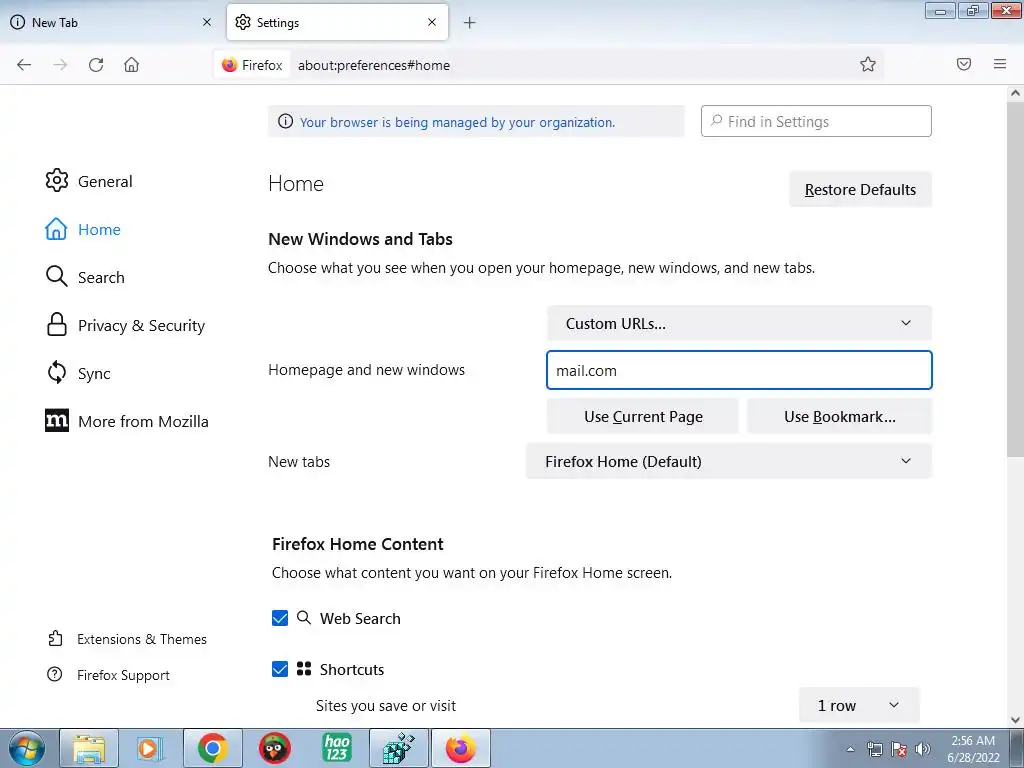Image resolution: width=1024 pixels, height=768 pixels.
Task: Uncheck the Web Search checkbox
Action: (280, 618)
